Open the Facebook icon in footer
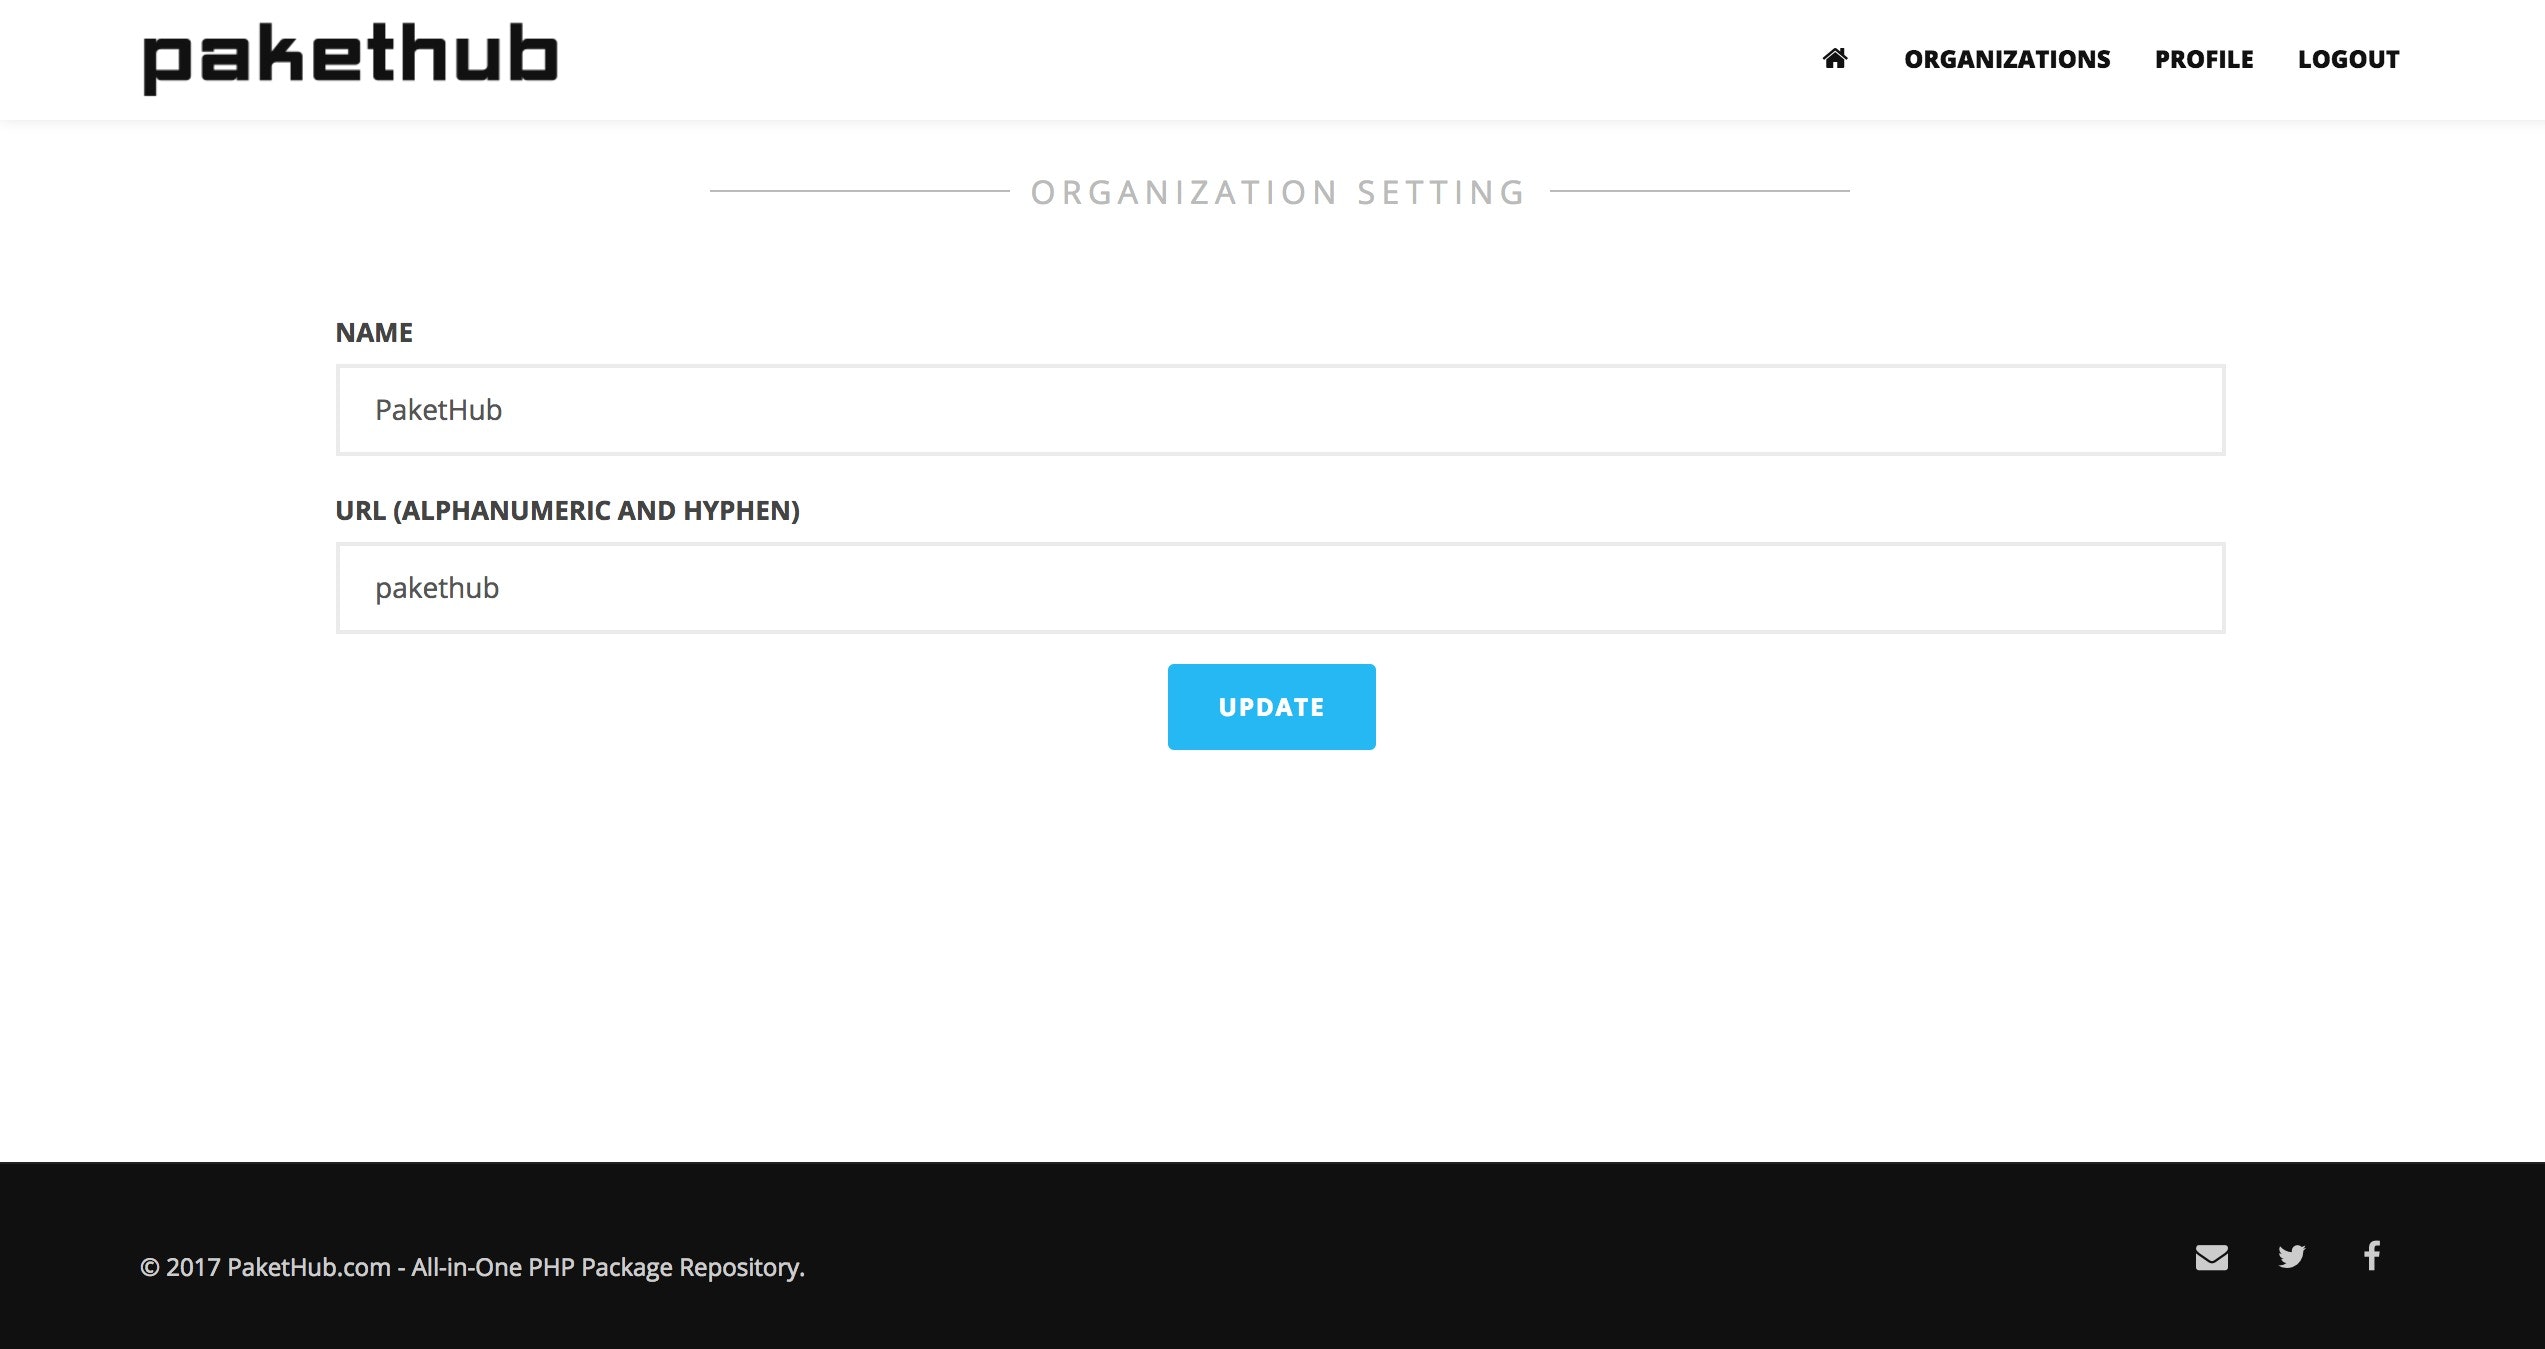 (x=2371, y=1255)
